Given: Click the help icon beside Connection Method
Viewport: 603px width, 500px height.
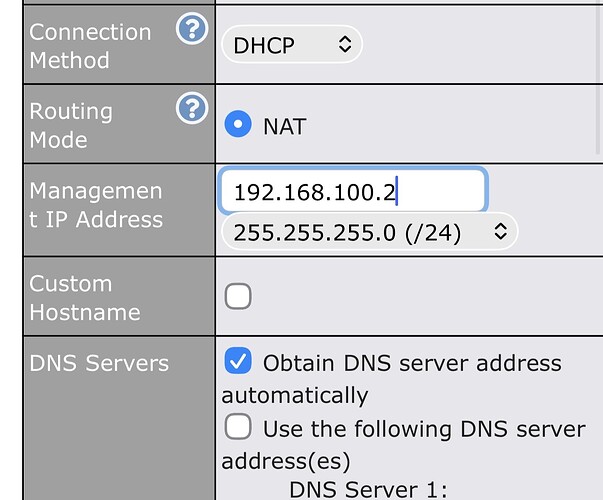Looking at the screenshot, I should tap(192, 30).
